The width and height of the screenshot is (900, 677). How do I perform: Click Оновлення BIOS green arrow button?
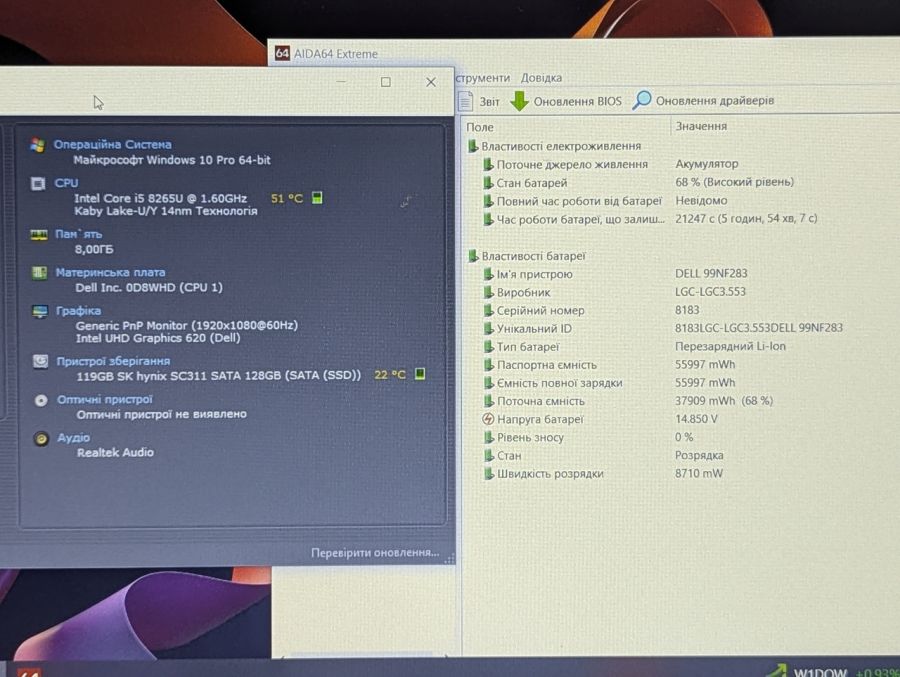(x=566, y=101)
